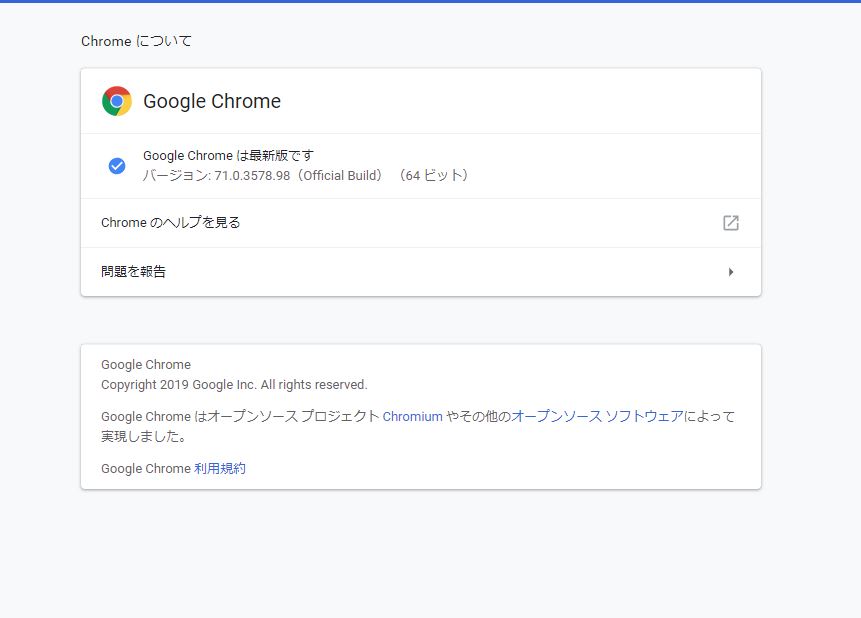Click the external link icon for Chrome help
The height and width of the screenshot is (618, 861).
point(731,223)
